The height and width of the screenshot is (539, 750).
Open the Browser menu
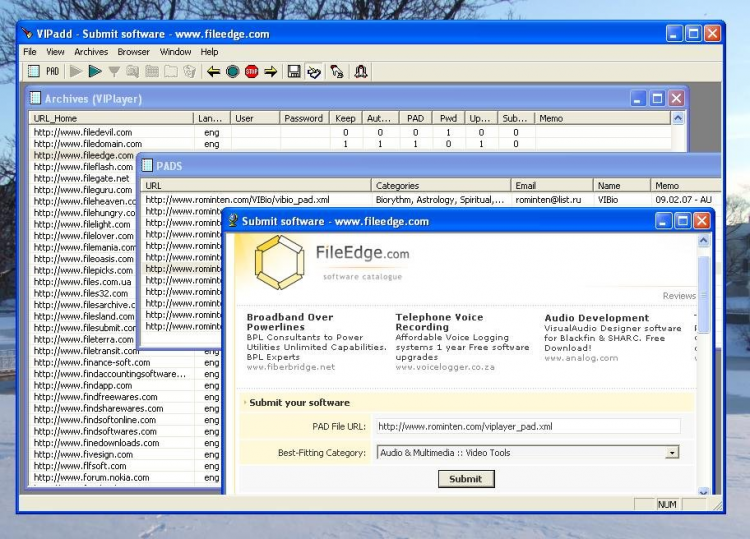(x=133, y=52)
